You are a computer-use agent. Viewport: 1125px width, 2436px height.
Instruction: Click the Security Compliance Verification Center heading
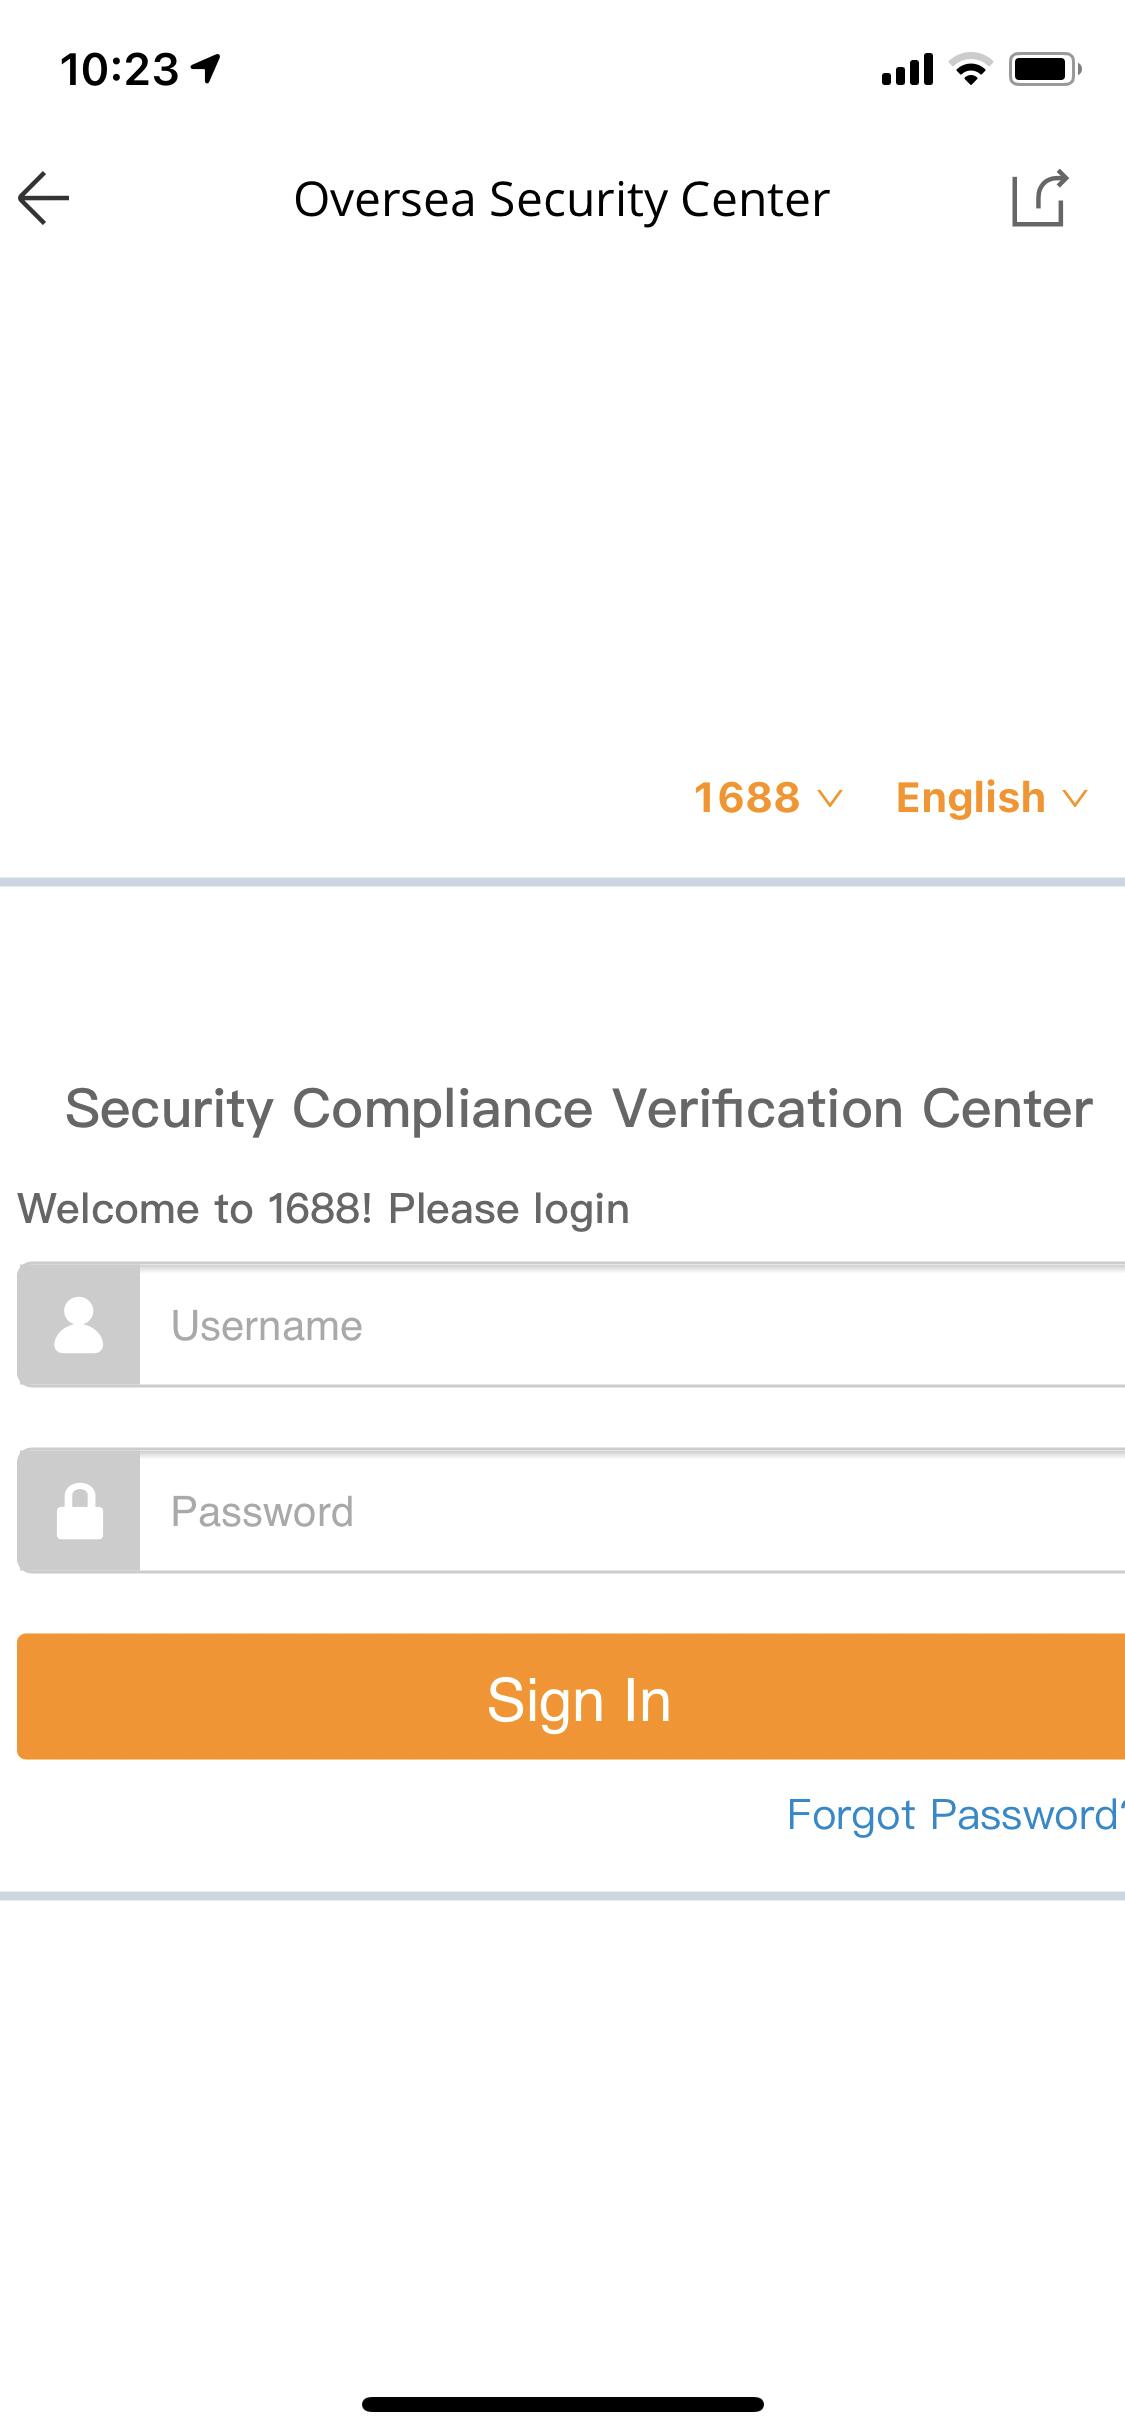[x=579, y=1109]
